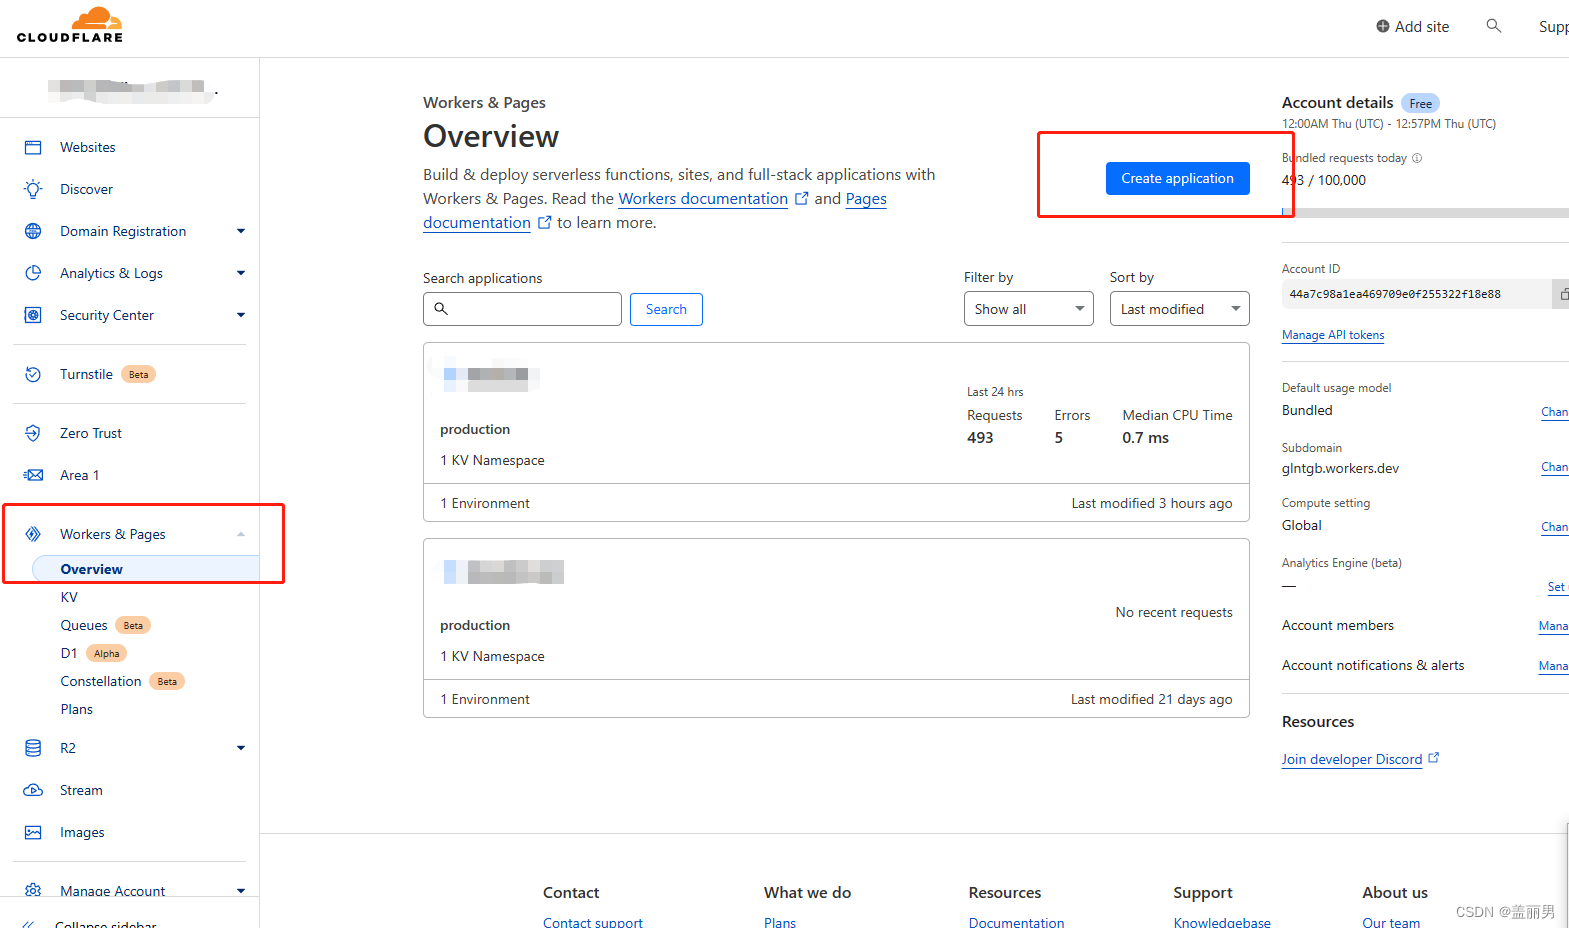
Task: Collapse the Workers & Pages submenu arrow
Action: coord(241,534)
